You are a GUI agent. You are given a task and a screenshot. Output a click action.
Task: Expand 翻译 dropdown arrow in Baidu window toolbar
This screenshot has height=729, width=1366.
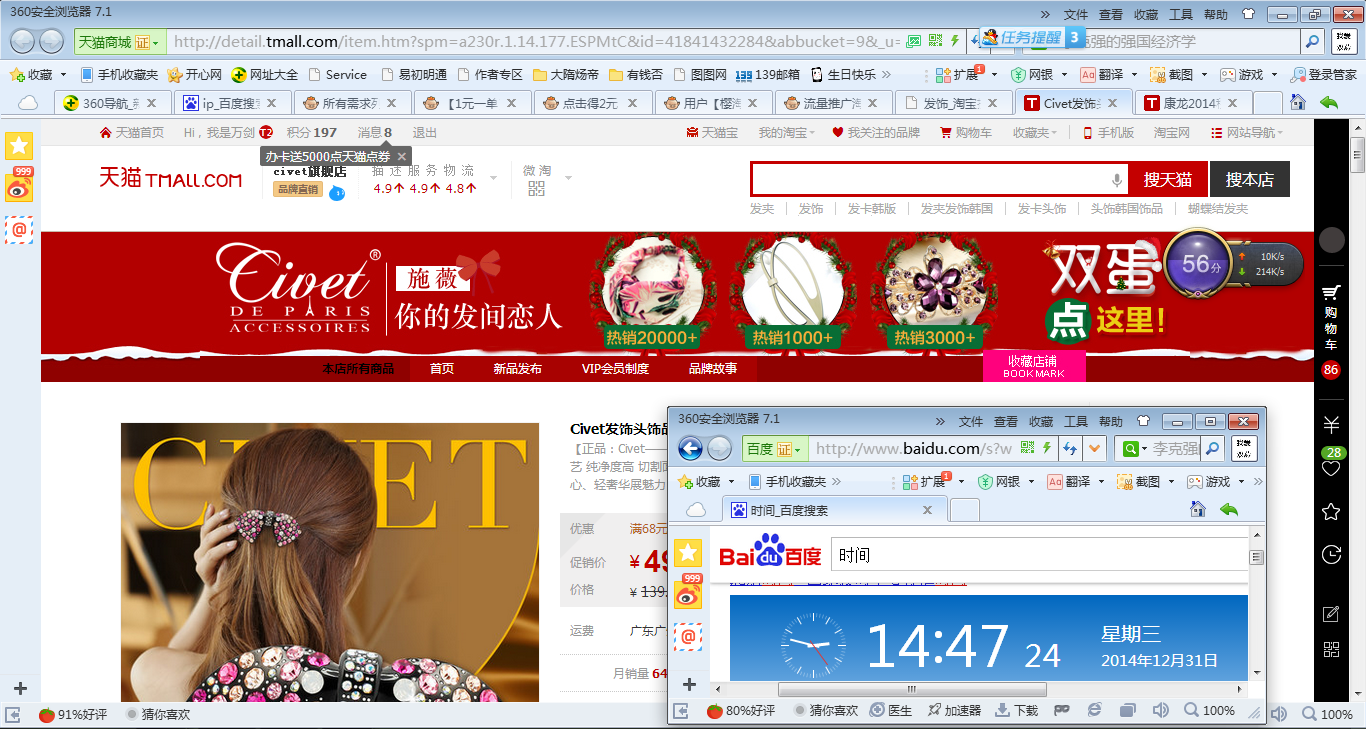tap(1101, 481)
